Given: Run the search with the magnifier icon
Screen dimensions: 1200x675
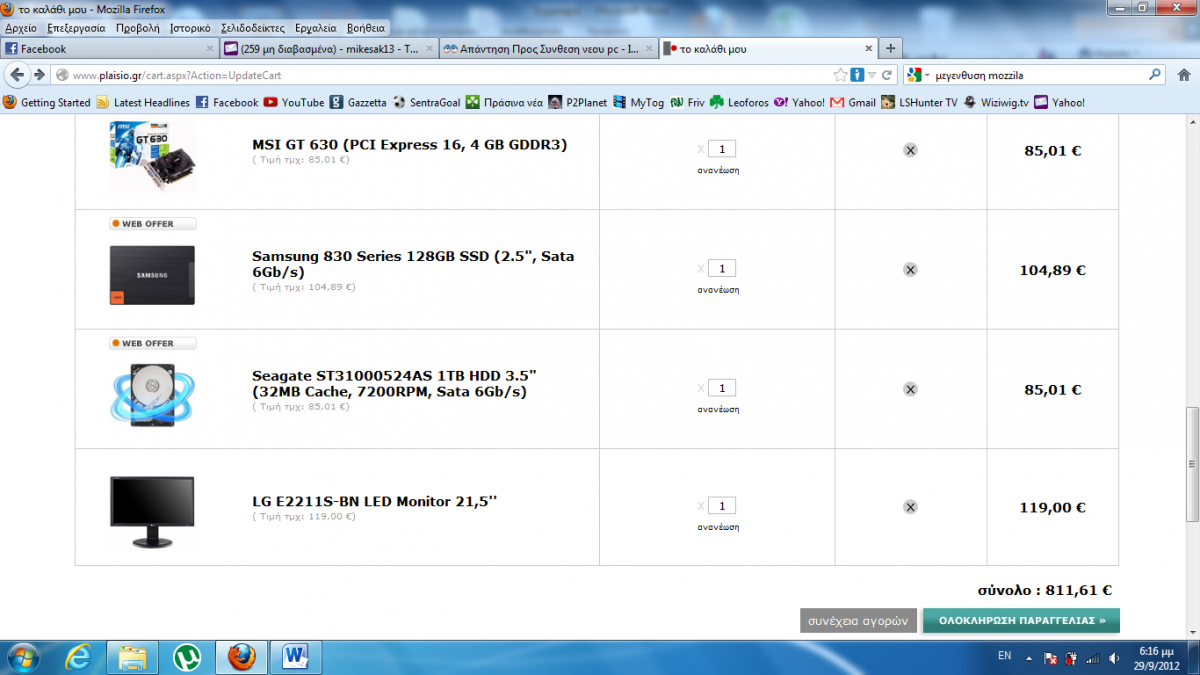Looking at the screenshot, I should pos(1155,75).
